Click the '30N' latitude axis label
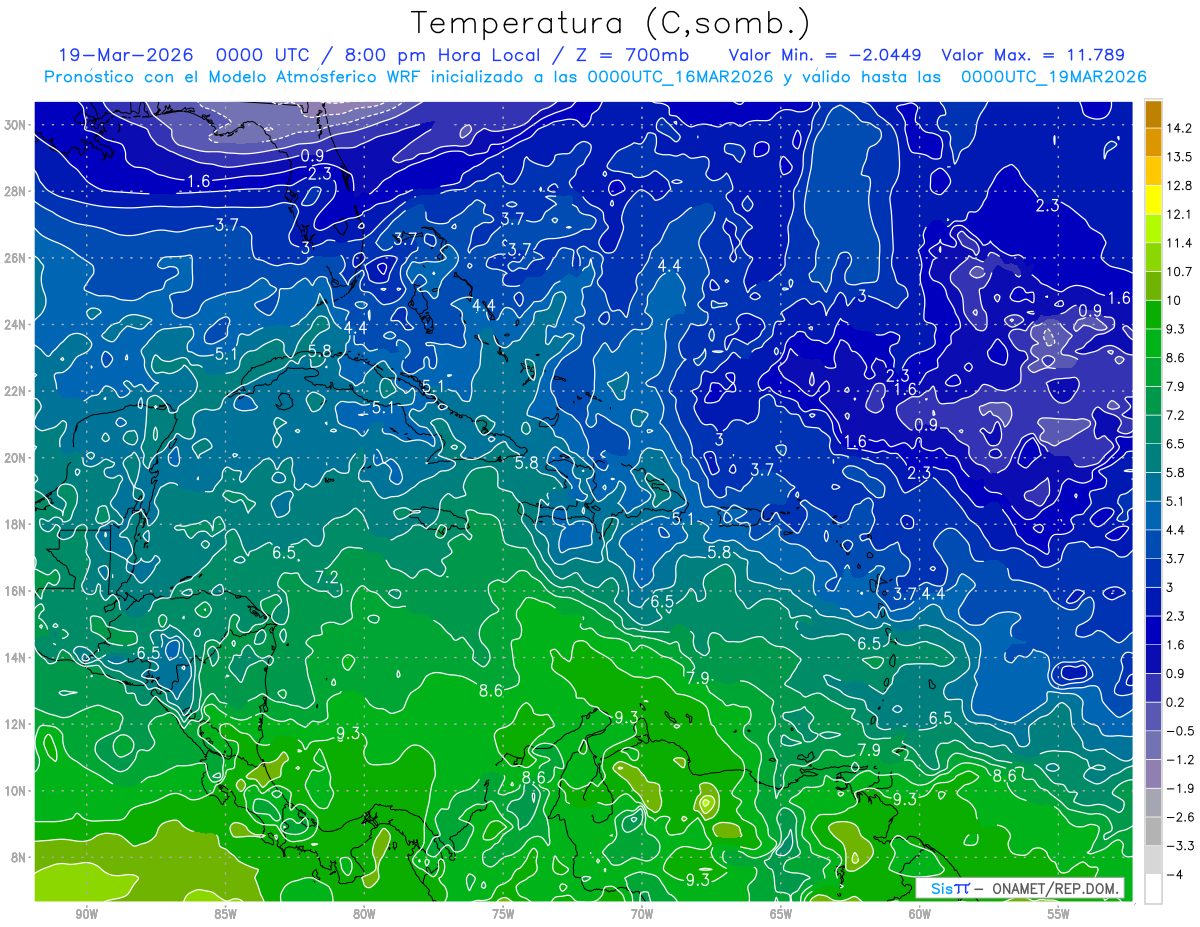This screenshot has height=927, width=1200. point(15,125)
